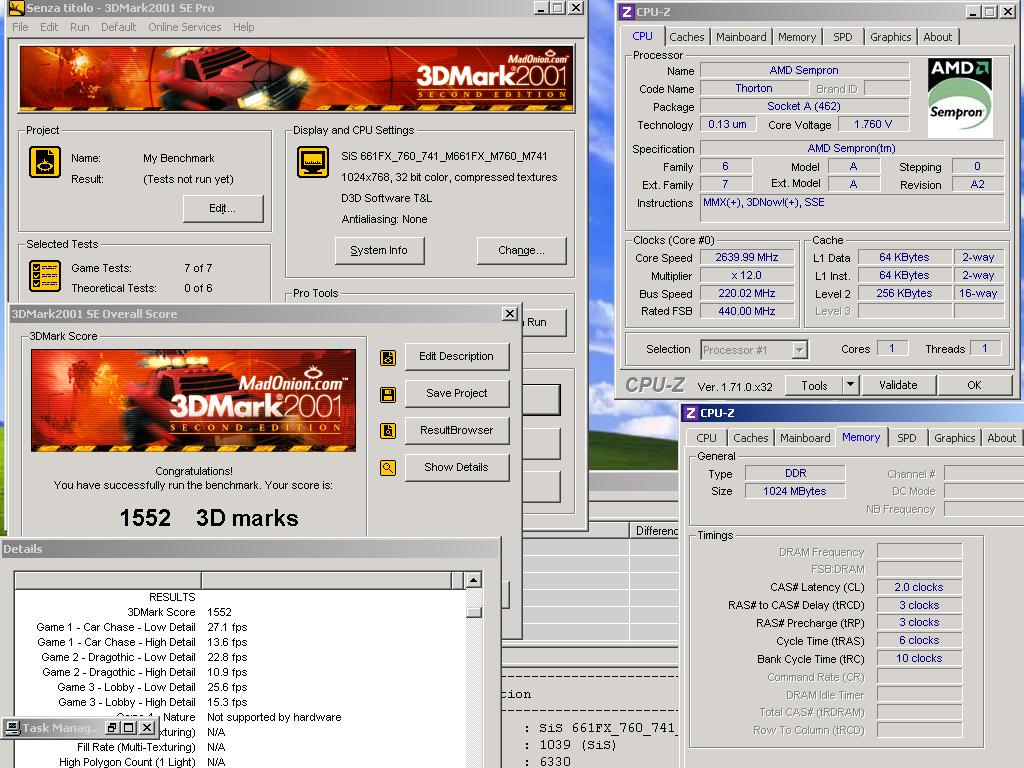Click the '10 clocks' Bank Cycle Time value
The height and width of the screenshot is (768, 1024).
pyautogui.click(x=919, y=658)
